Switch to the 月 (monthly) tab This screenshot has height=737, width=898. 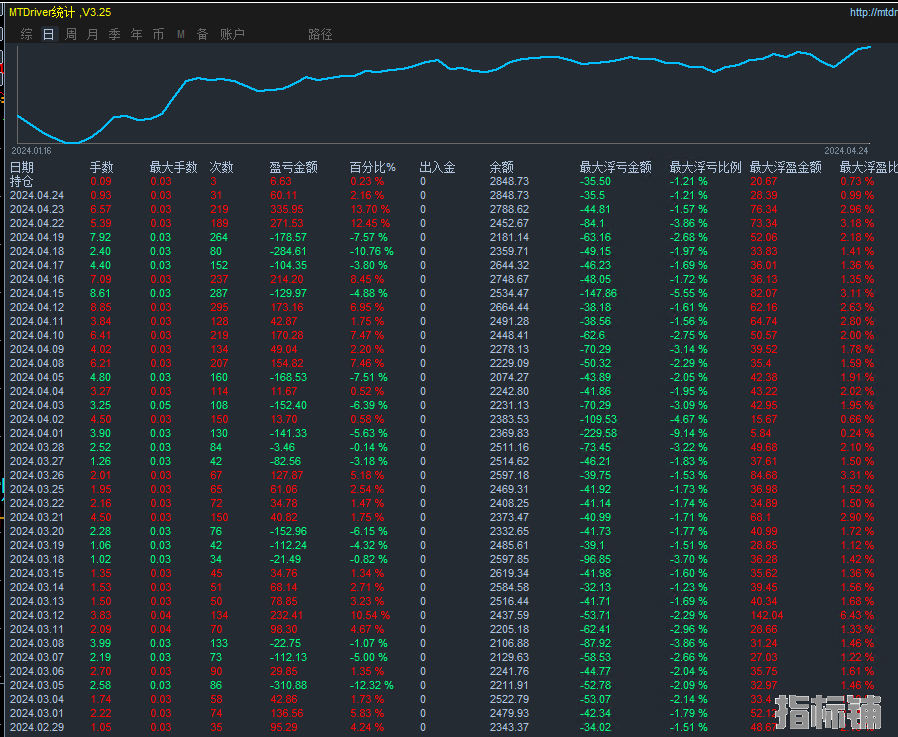93,34
